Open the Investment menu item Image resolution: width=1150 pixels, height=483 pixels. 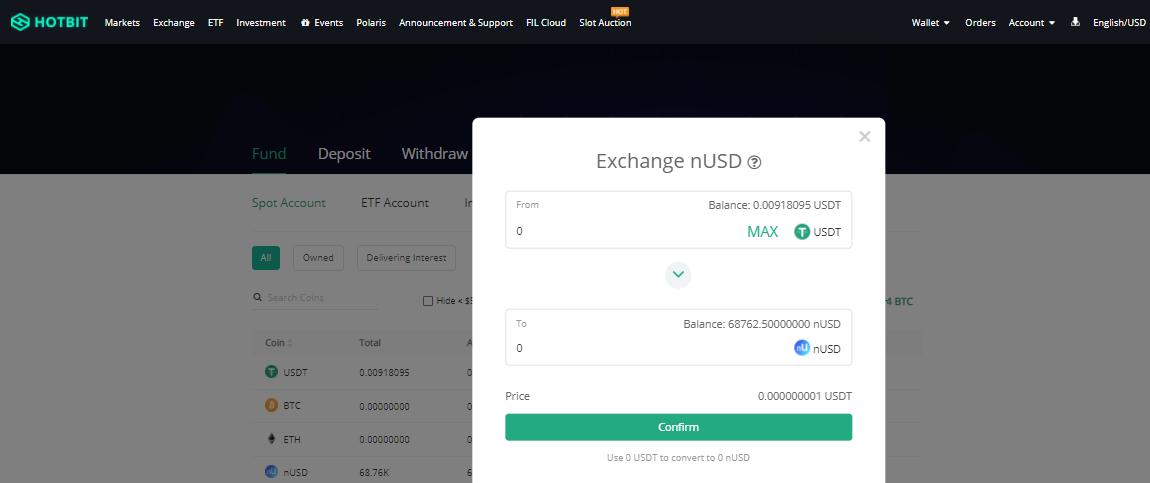261,23
